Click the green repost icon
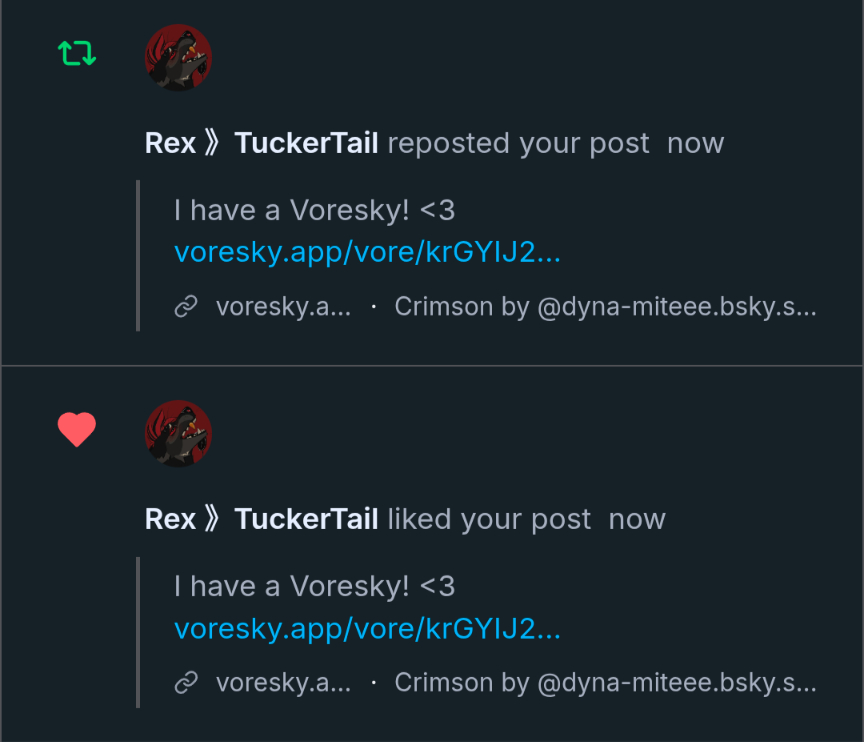Screen dimensions: 864x742 [77, 53]
